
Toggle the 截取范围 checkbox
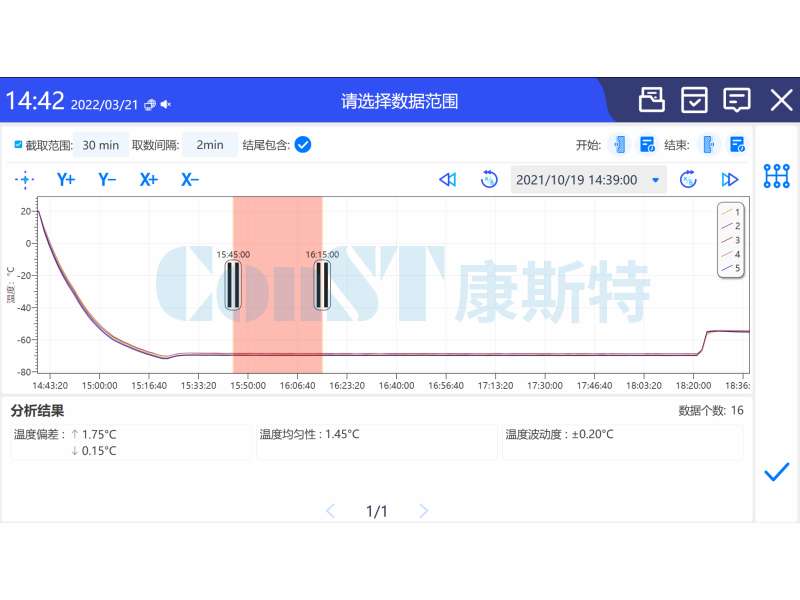pyautogui.click(x=18, y=145)
